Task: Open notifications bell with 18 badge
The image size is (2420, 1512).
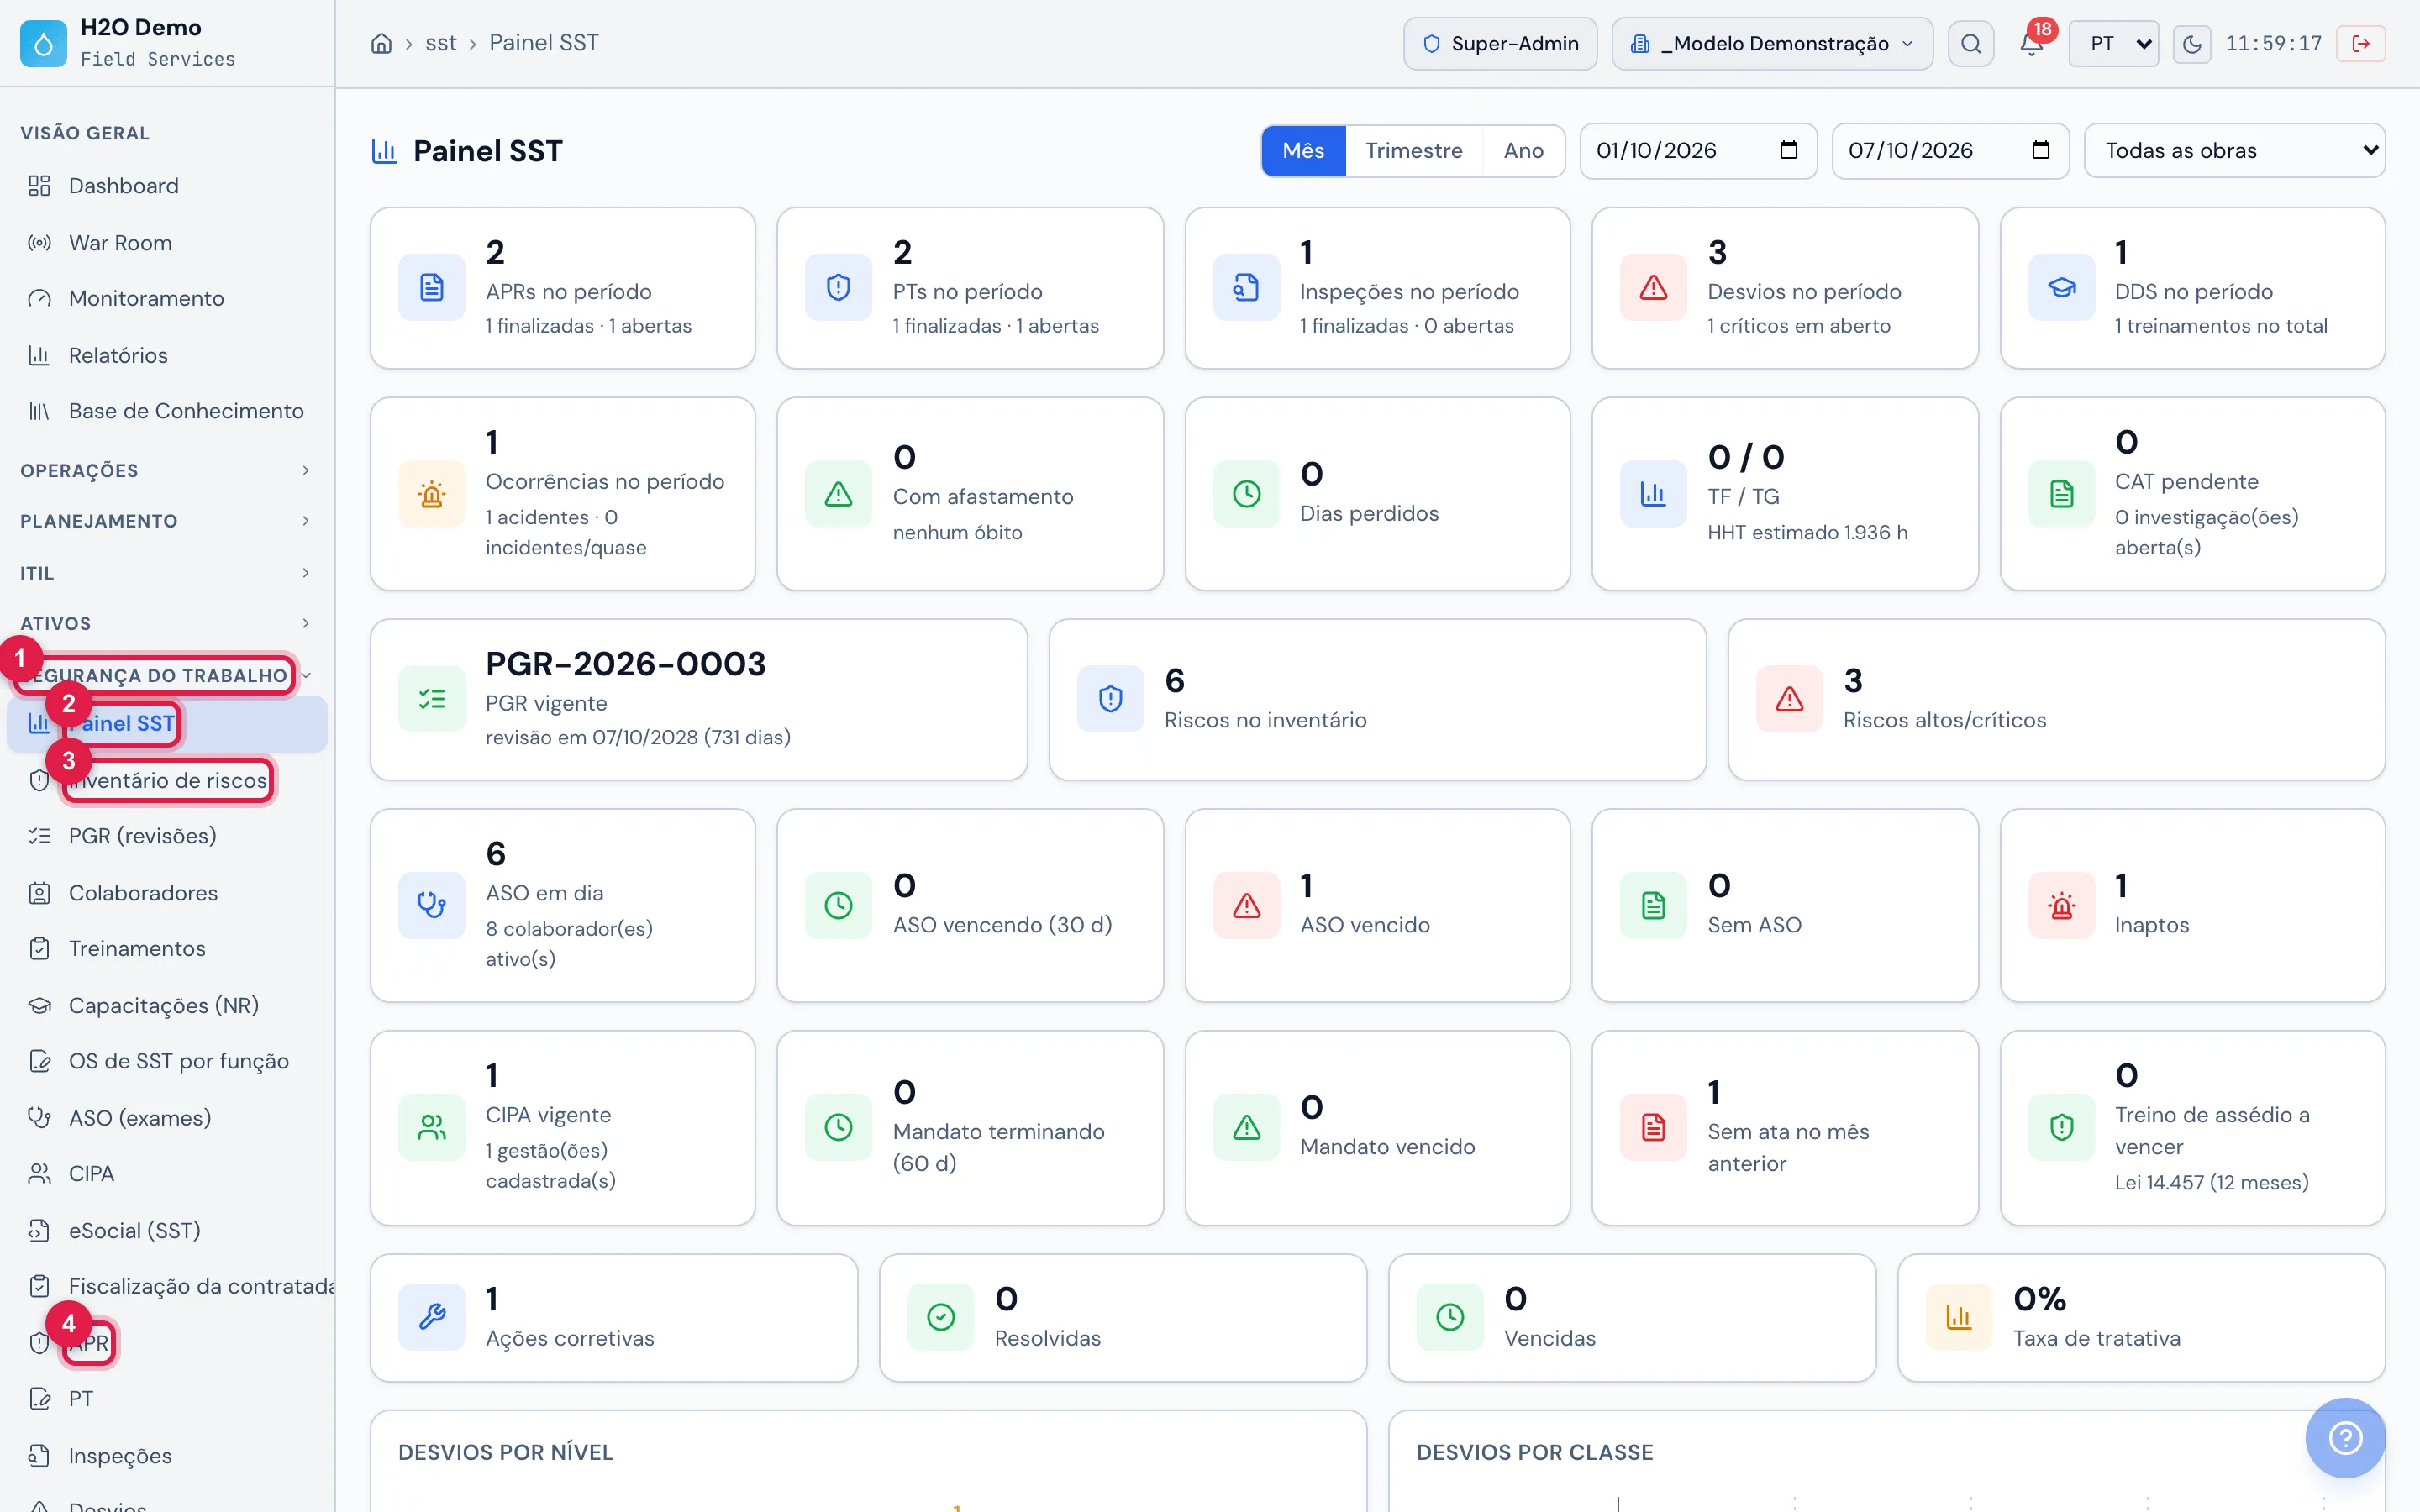Action: coord(2031,43)
